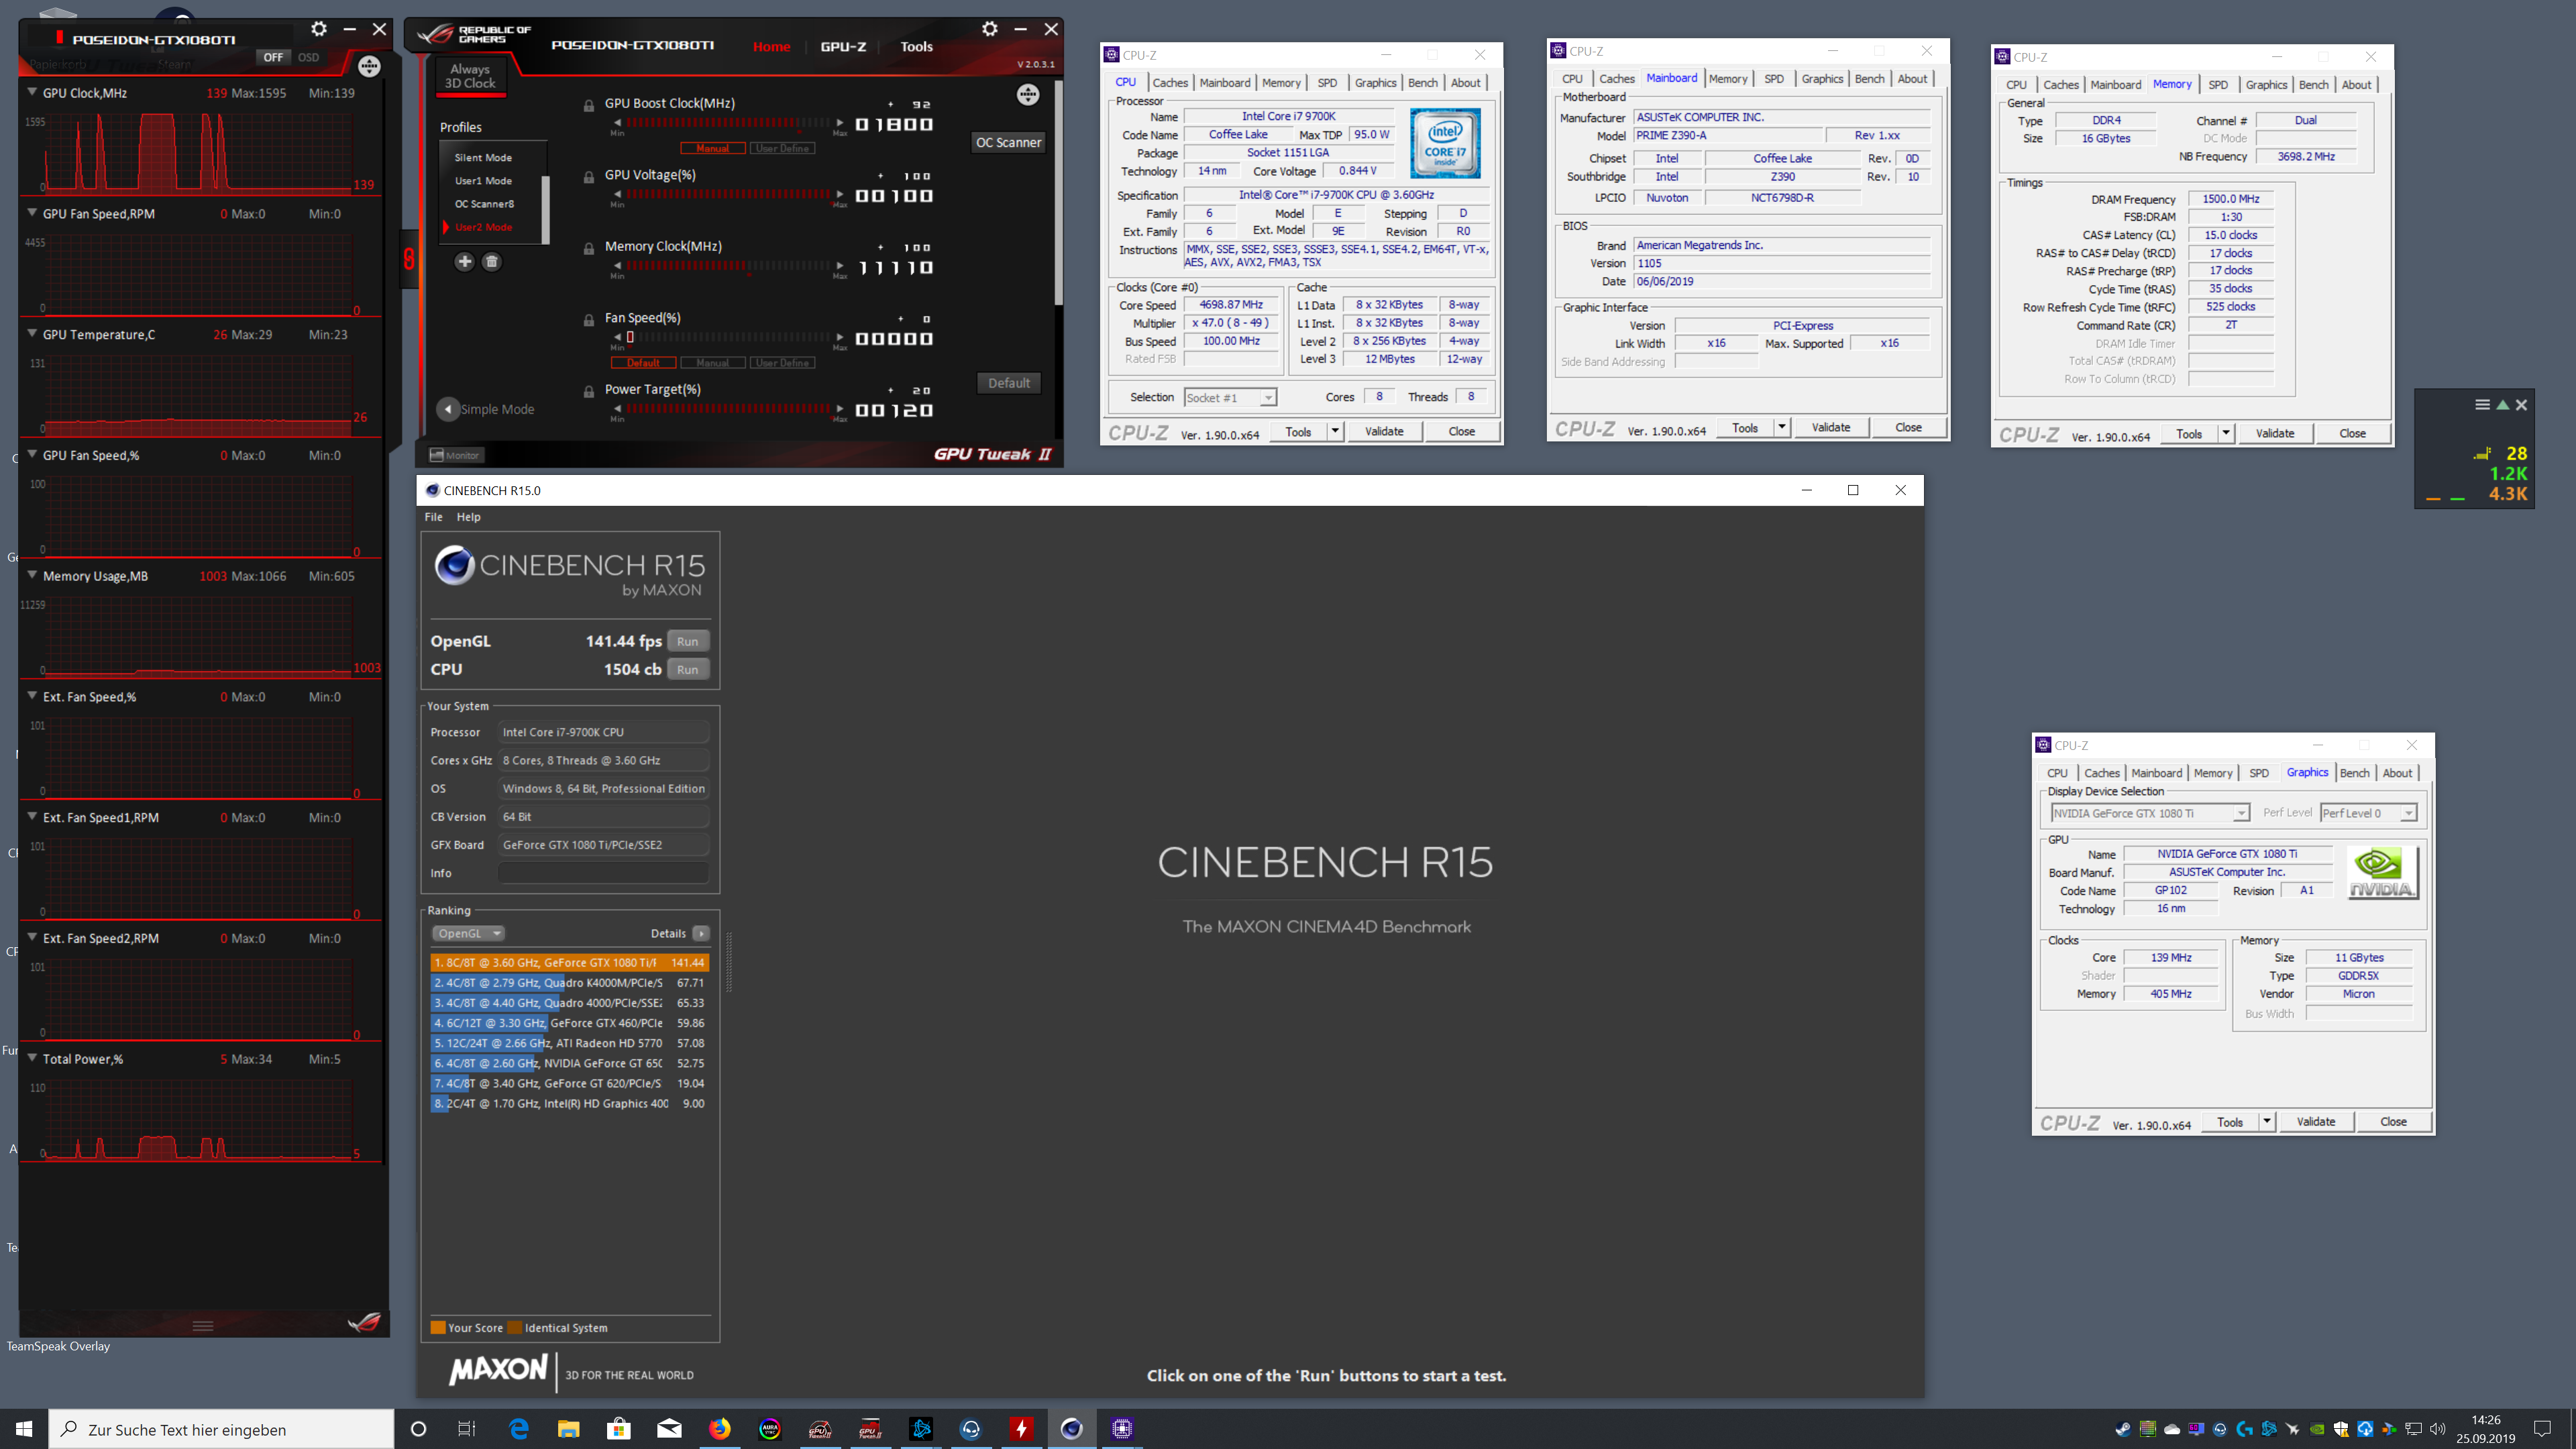Open settings gear in monitor panel
The width and height of the screenshot is (2576, 1449).
click(318, 29)
